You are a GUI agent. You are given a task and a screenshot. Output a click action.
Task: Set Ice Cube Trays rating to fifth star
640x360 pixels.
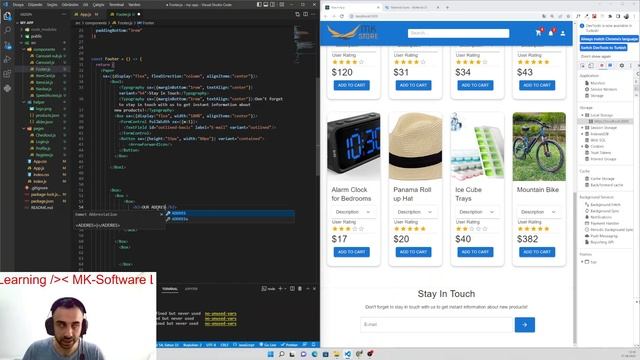tap(485, 229)
